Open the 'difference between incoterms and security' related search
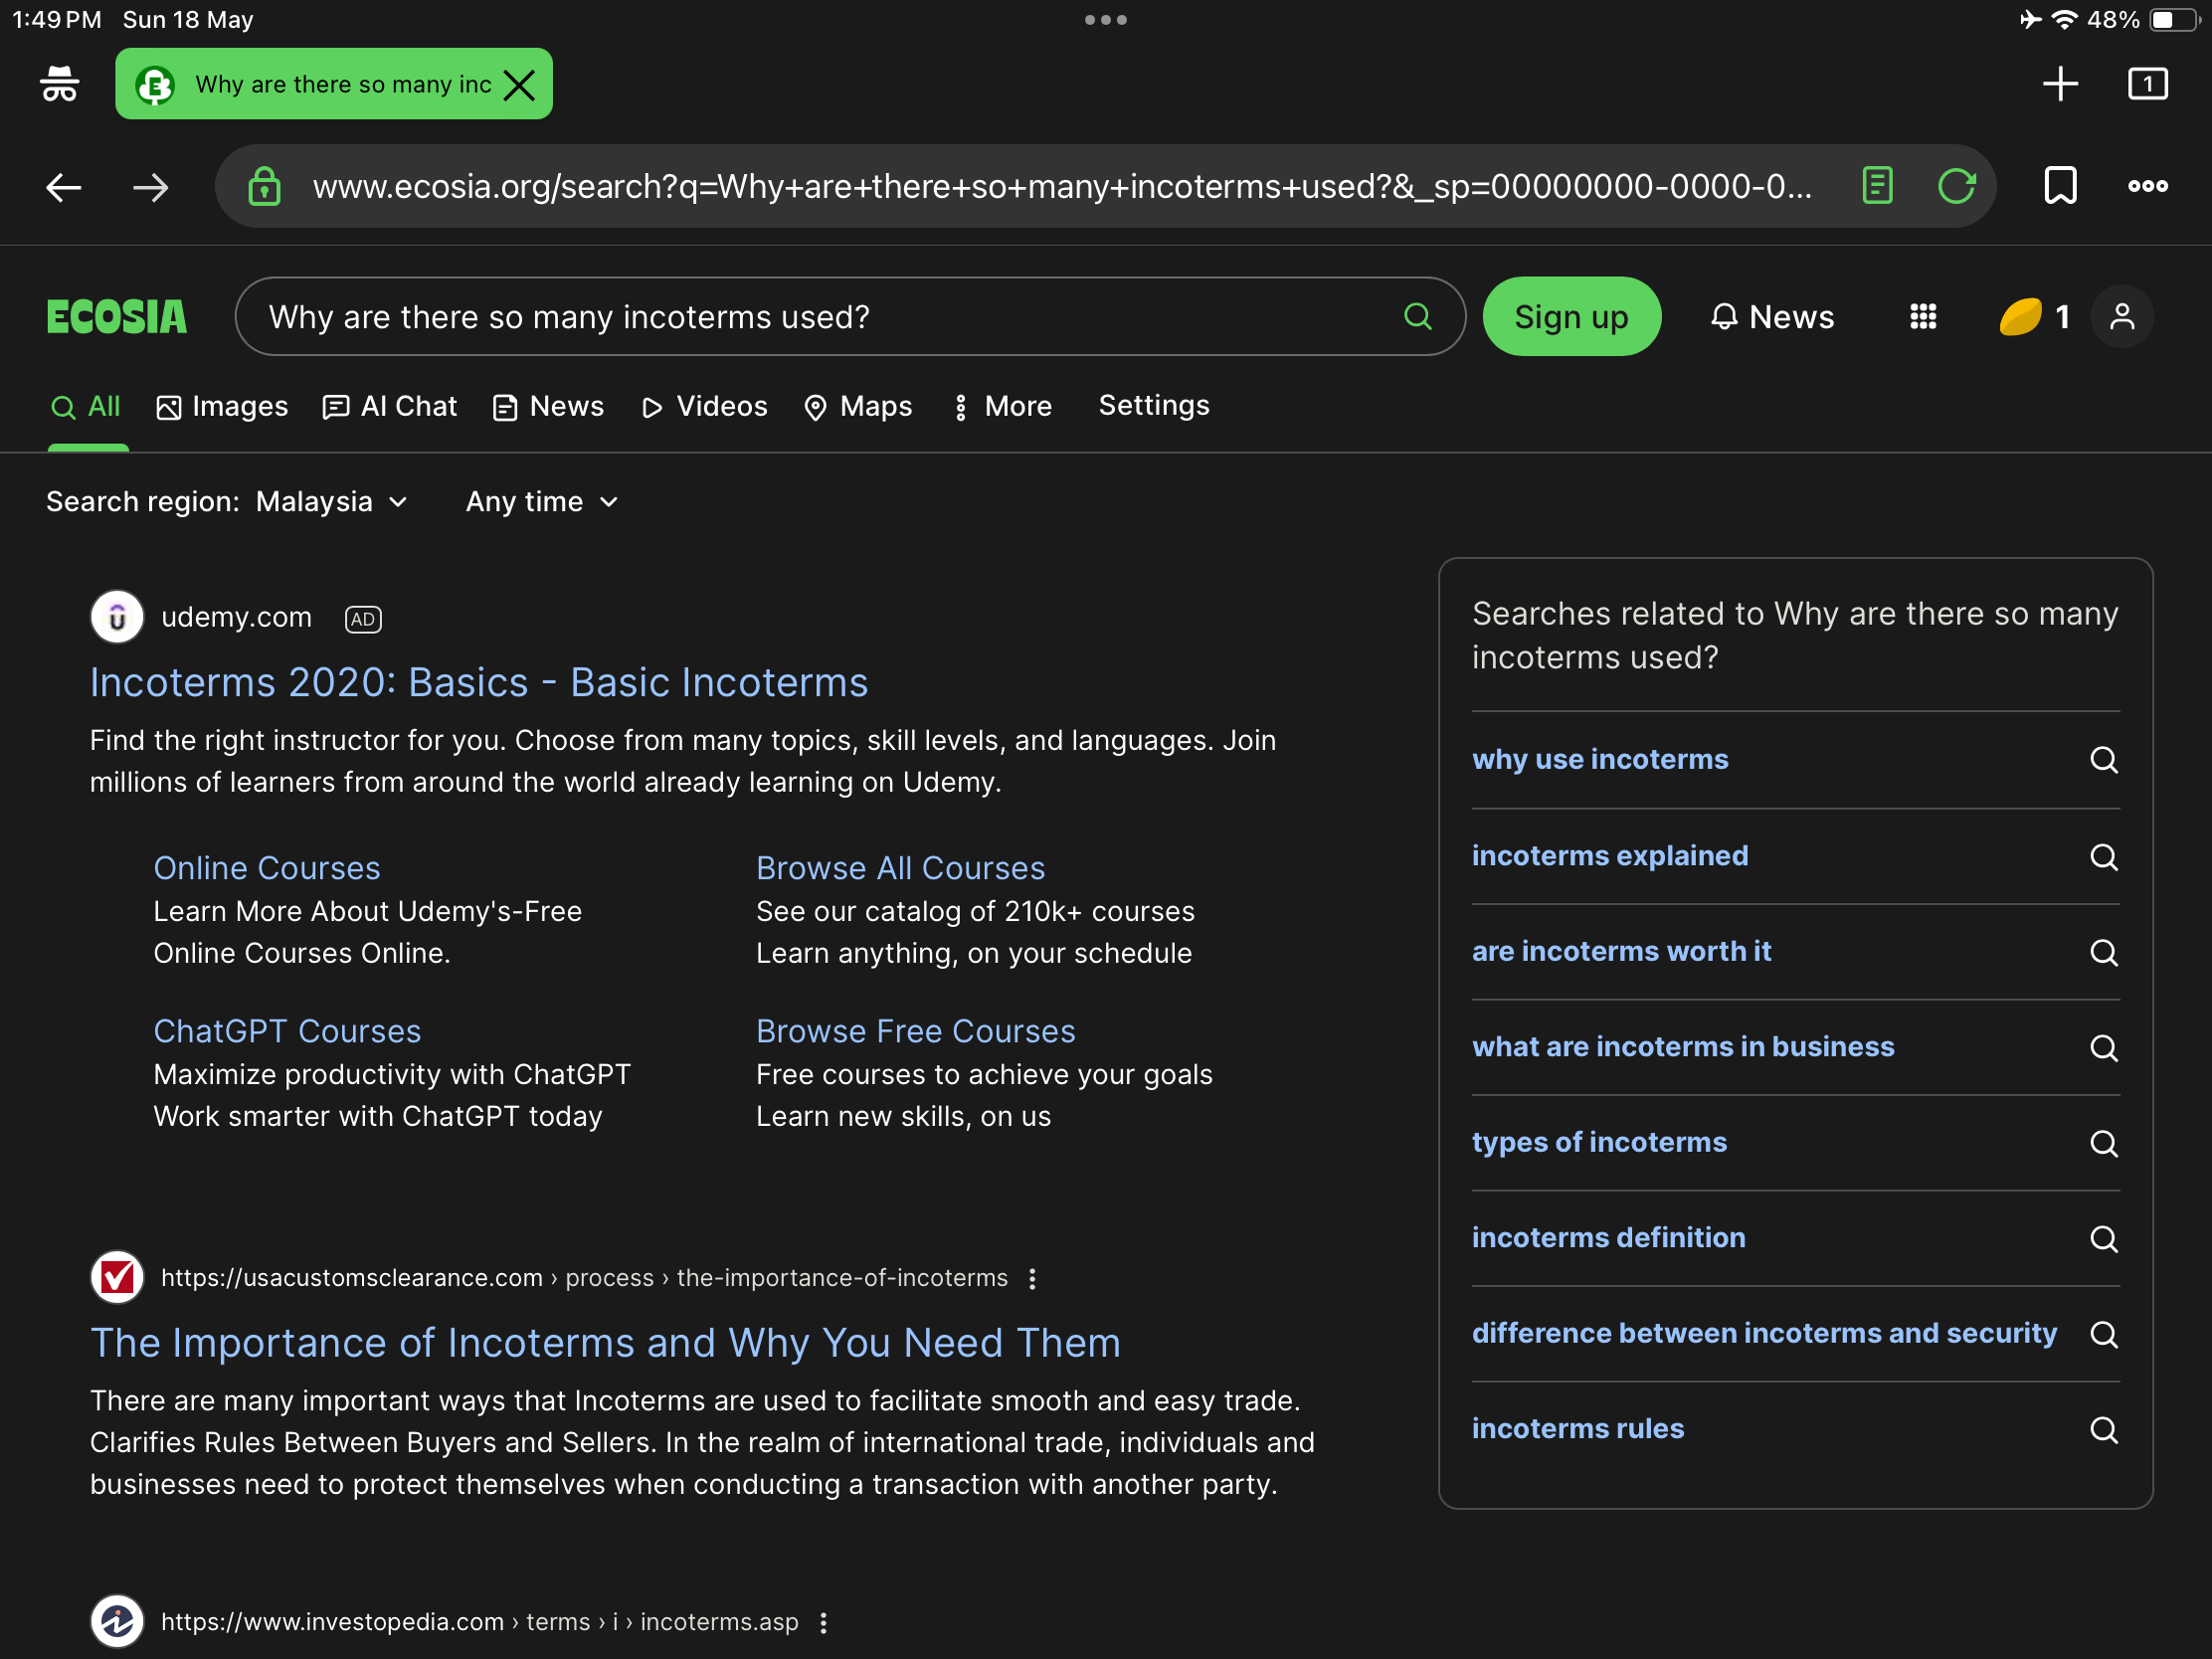Image resolution: width=2212 pixels, height=1659 pixels. [x=1764, y=1334]
